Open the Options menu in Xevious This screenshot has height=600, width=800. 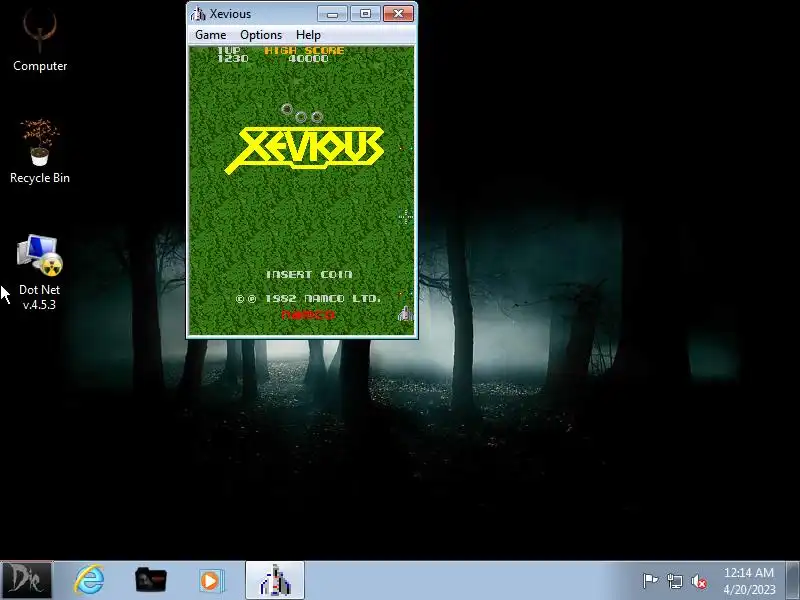tap(261, 35)
